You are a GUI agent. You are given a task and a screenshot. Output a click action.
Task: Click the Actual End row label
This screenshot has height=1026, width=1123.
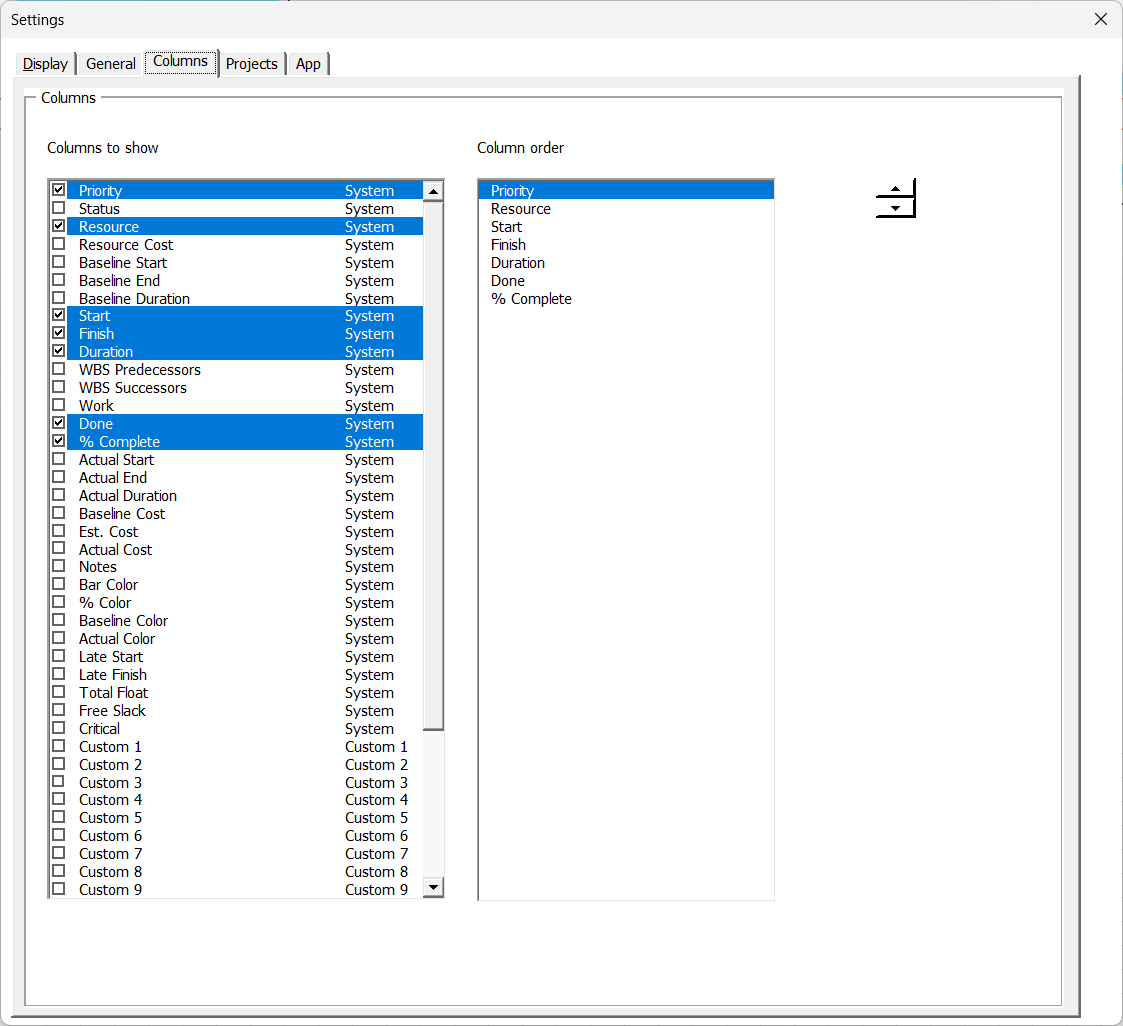(112, 478)
